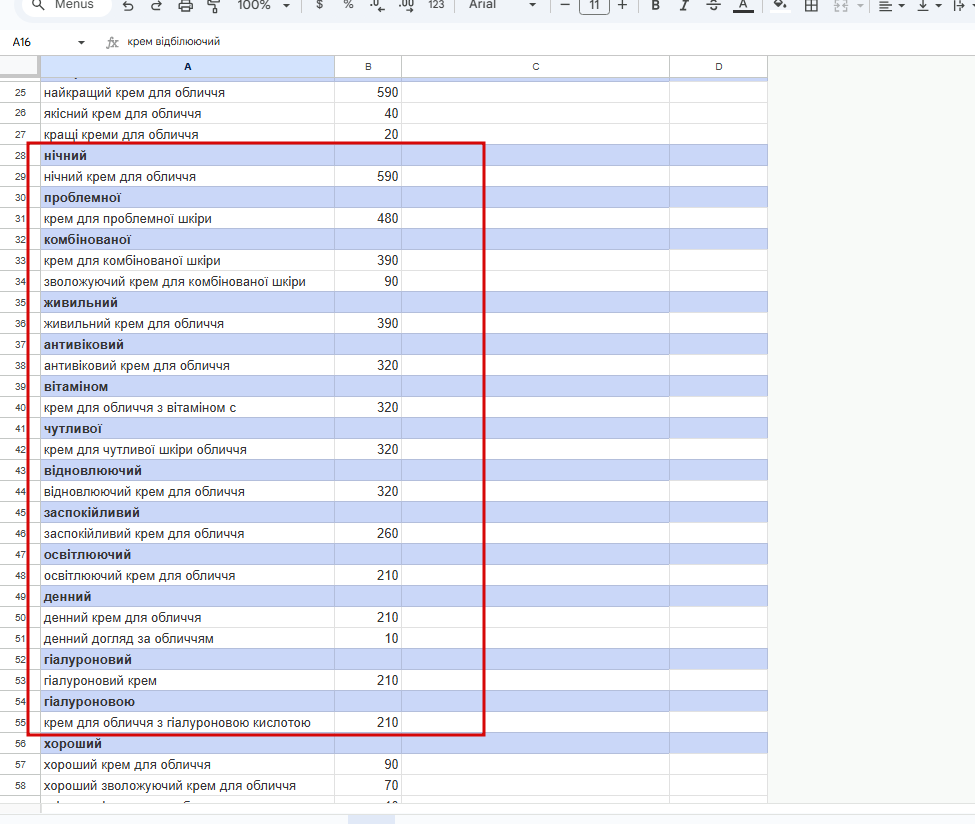
Task: Select column C header
Action: click(535, 67)
